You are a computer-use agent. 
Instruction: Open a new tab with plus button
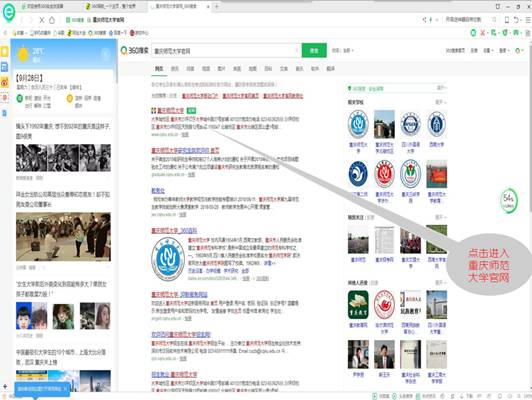216,6
